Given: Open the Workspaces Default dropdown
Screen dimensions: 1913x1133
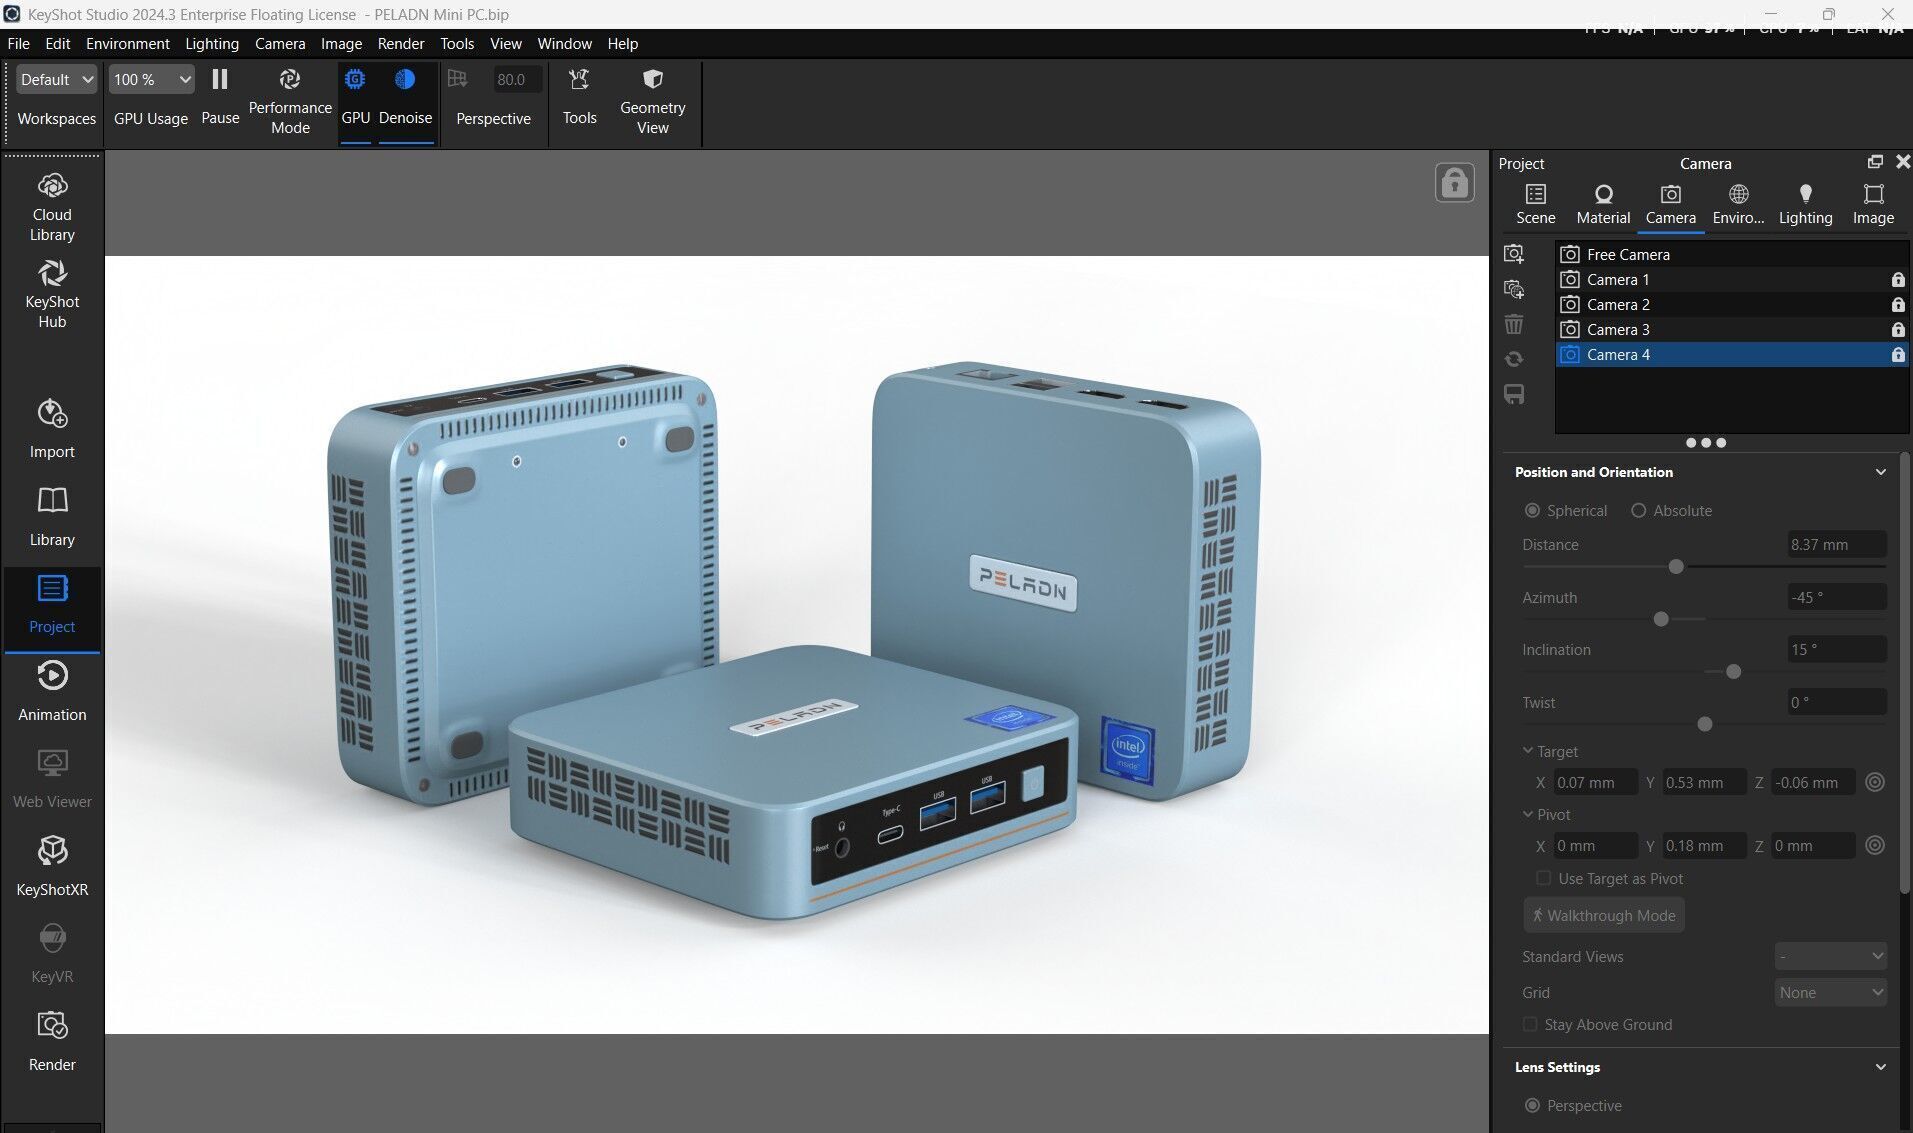Looking at the screenshot, I should pyautogui.click(x=57, y=79).
